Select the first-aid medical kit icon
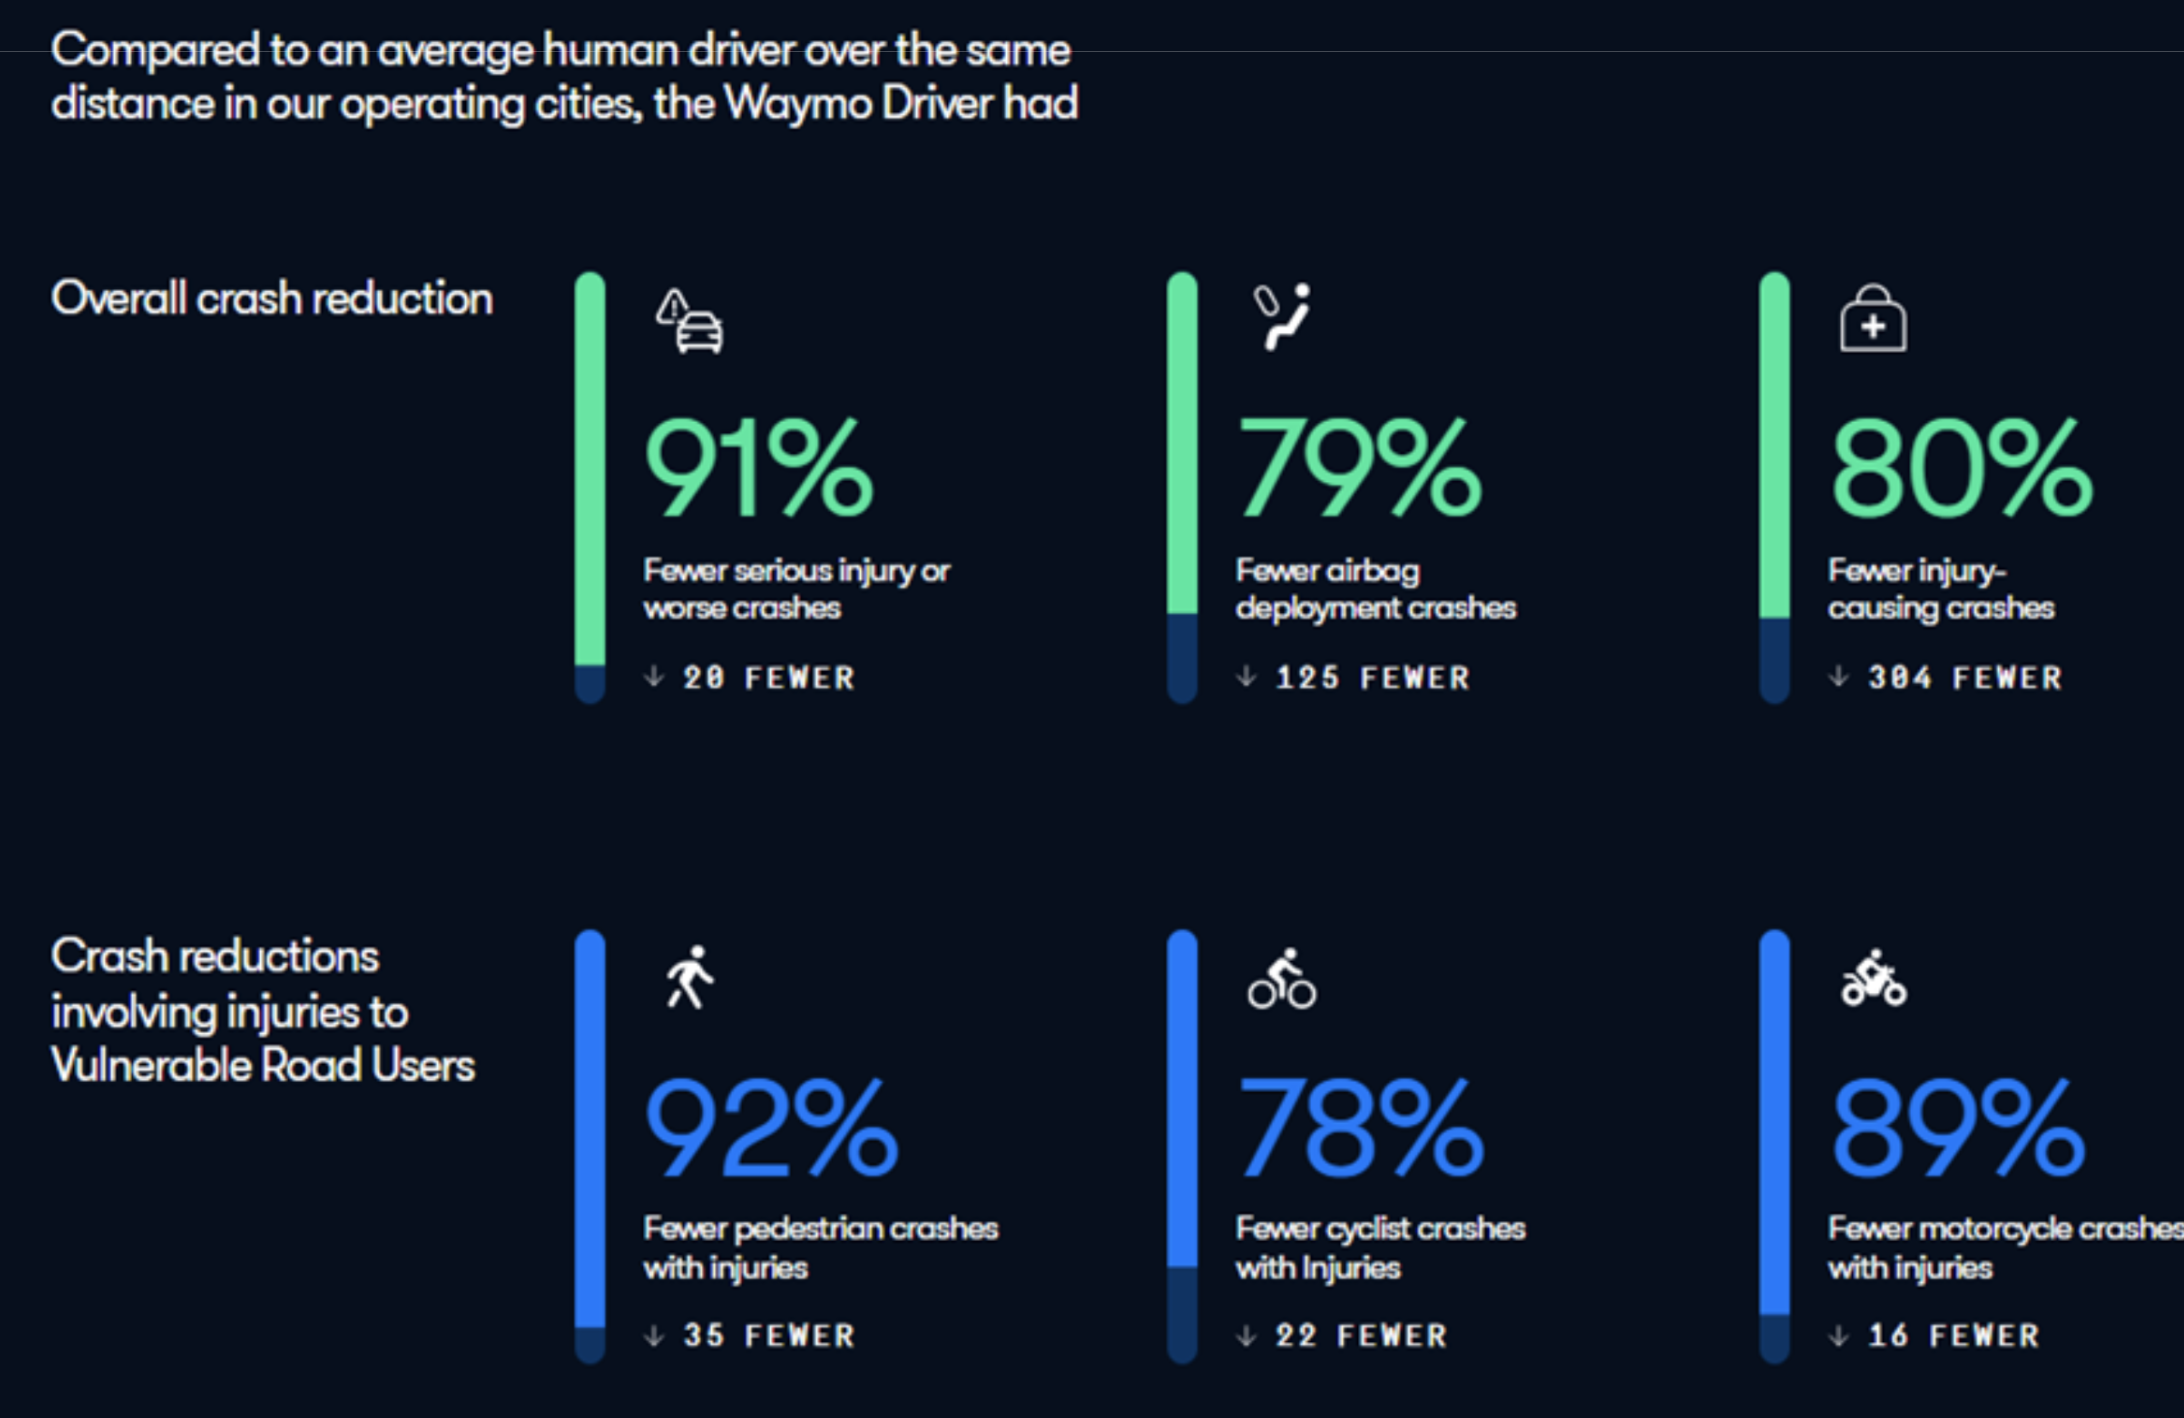 pyautogui.click(x=1873, y=319)
